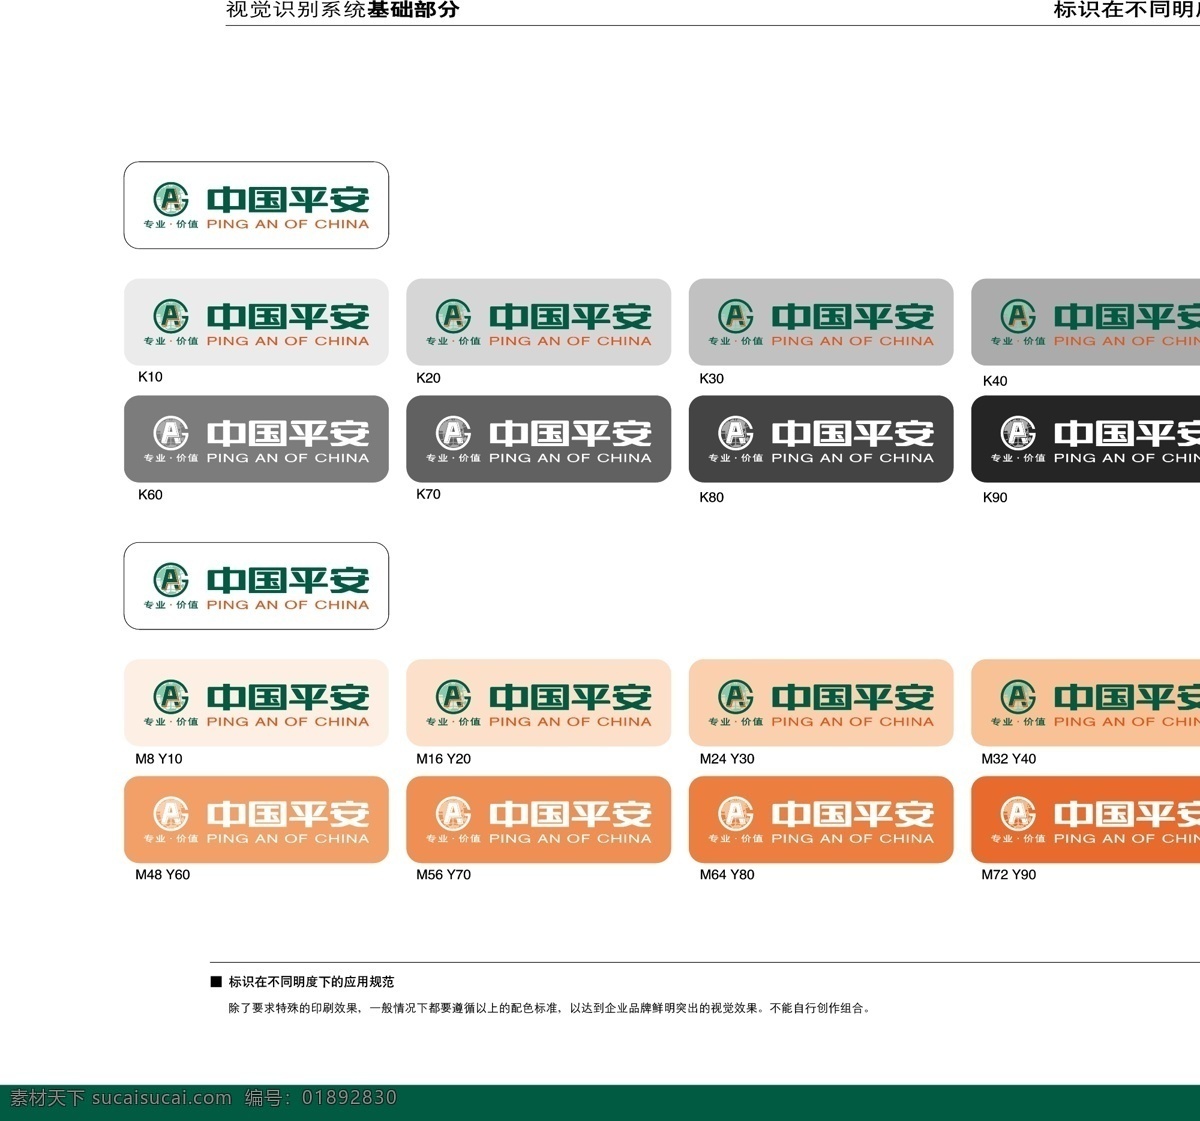Select the M24 Y30 orange logo swatch
1200x1121 pixels.
[x=821, y=703]
